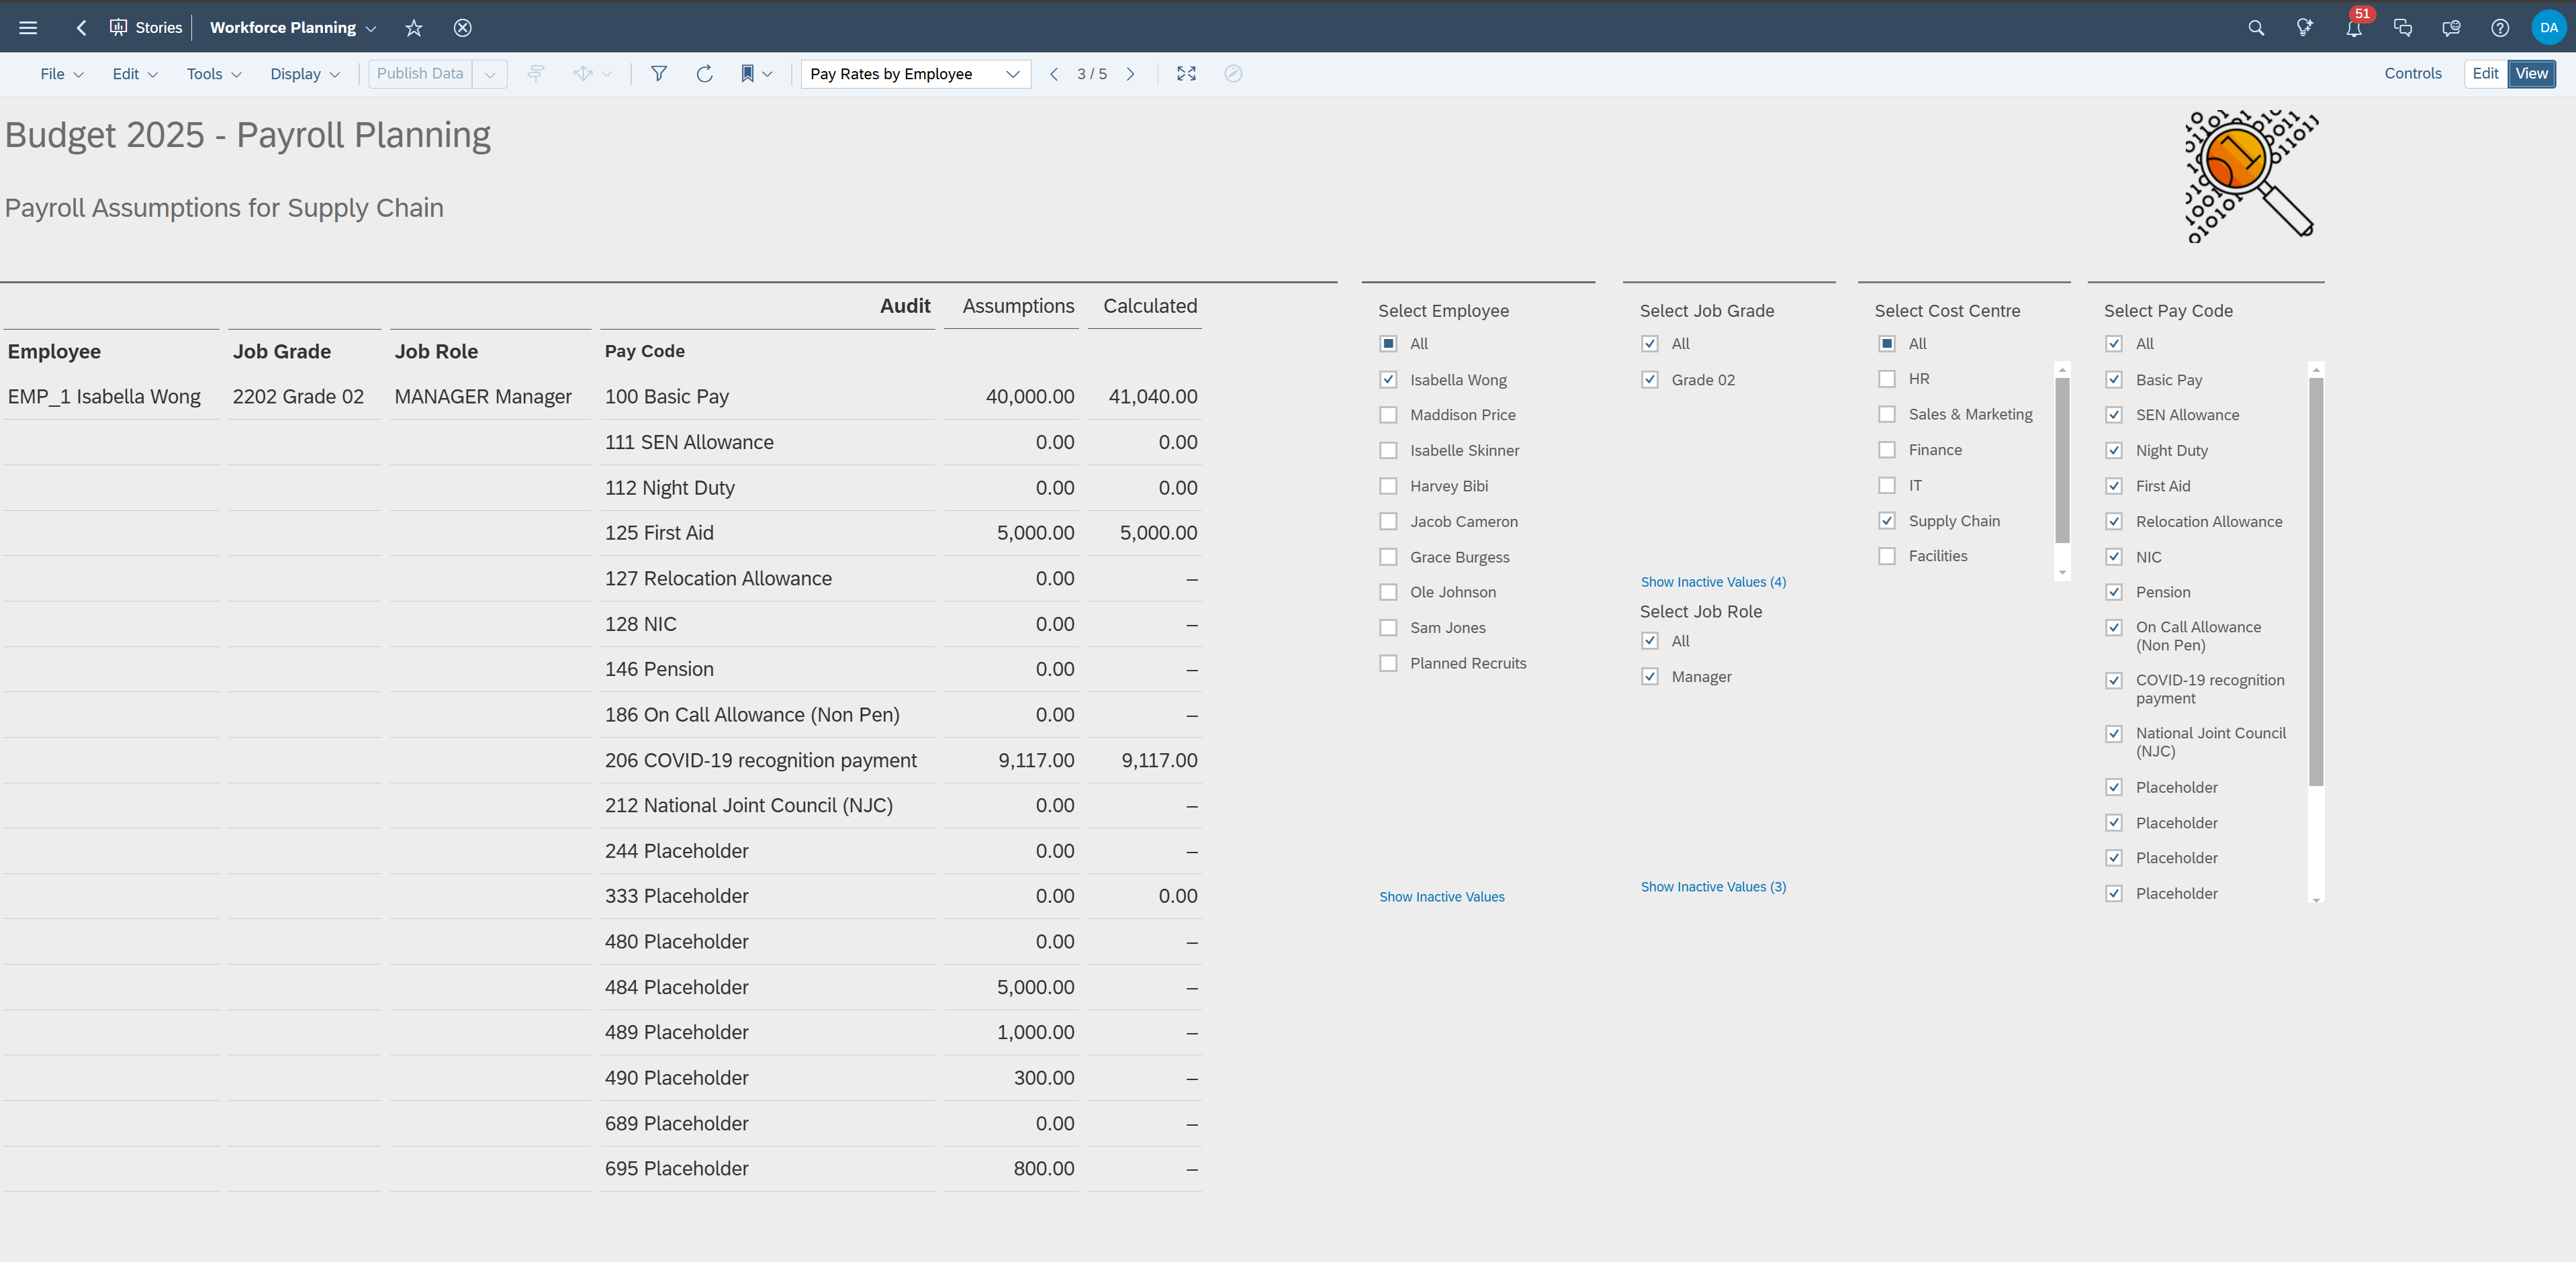Go back using the left chevron arrow

click(x=81, y=28)
